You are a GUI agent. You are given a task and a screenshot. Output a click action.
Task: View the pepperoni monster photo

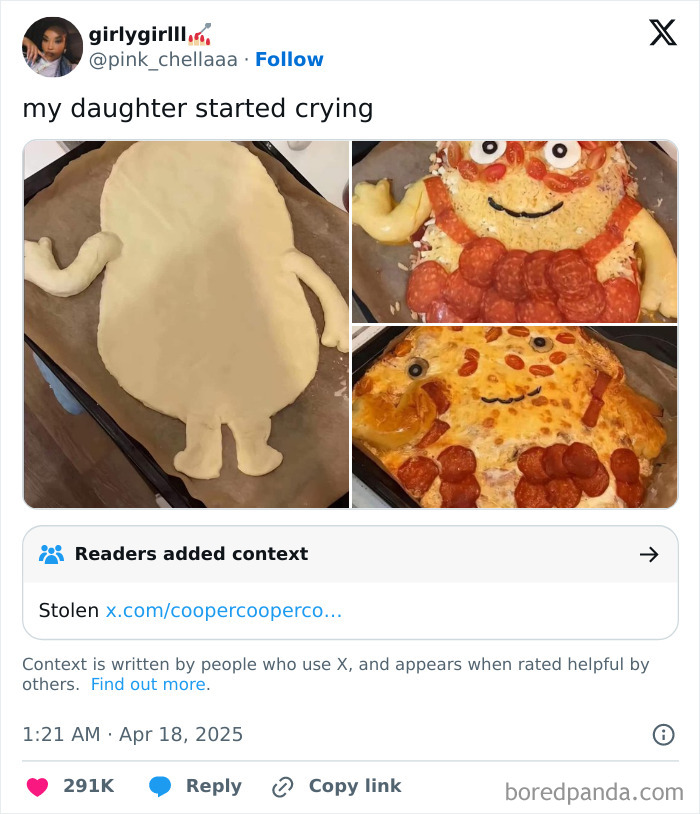(515, 232)
